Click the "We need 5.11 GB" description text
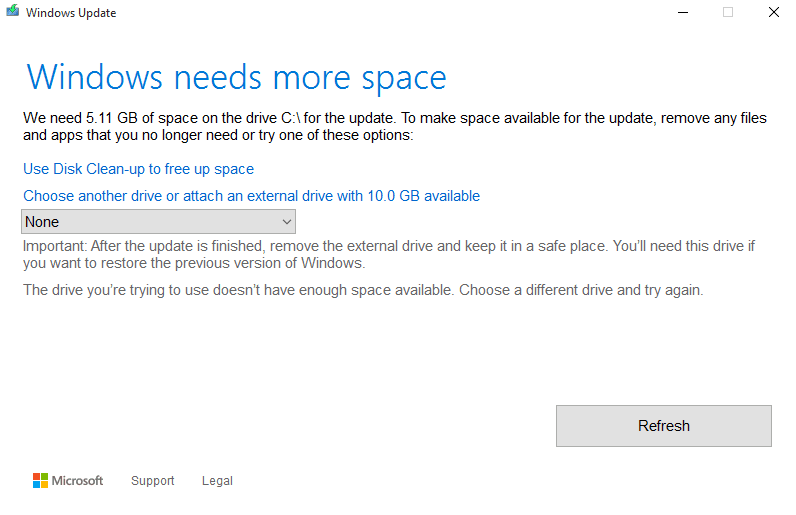 [x=395, y=126]
